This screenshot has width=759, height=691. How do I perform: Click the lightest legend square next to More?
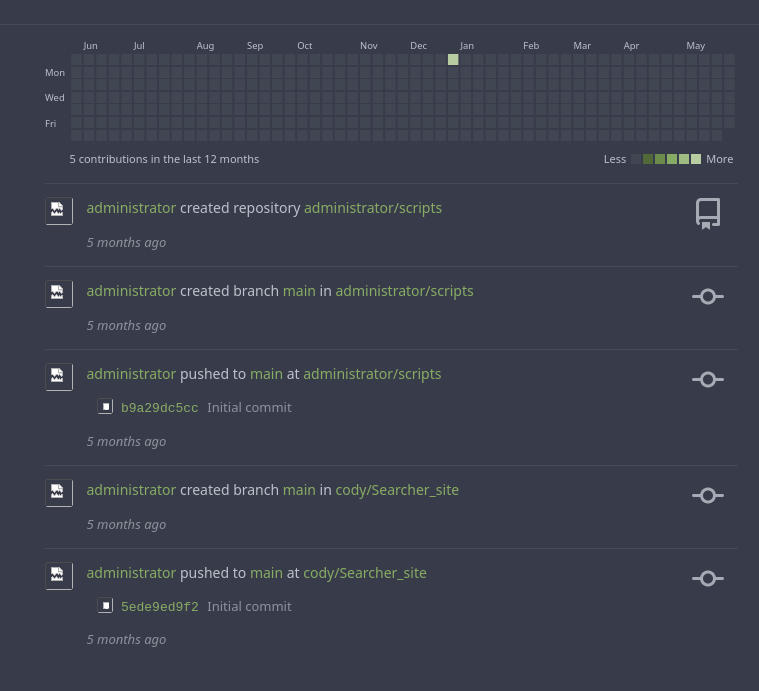[696, 159]
